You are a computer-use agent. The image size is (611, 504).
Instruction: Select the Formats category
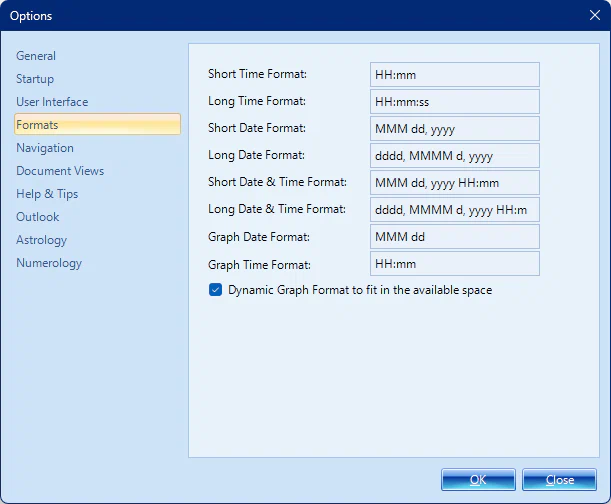point(37,125)
